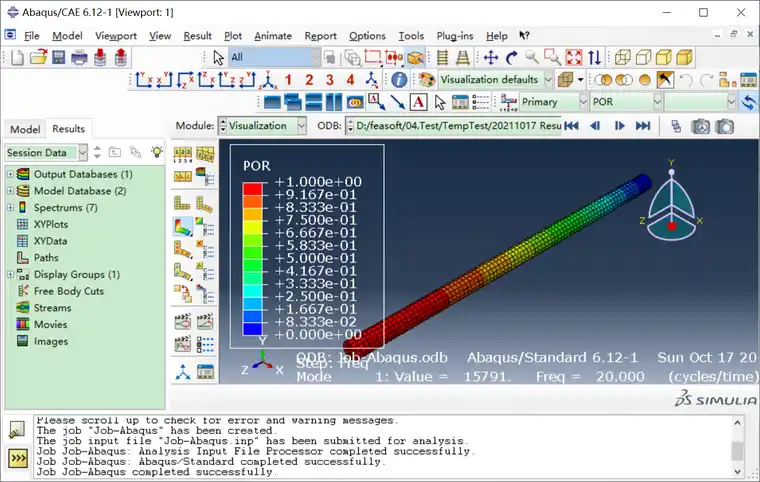Jump to the first frame
This screenshot has width=760, height=482.
571,126
